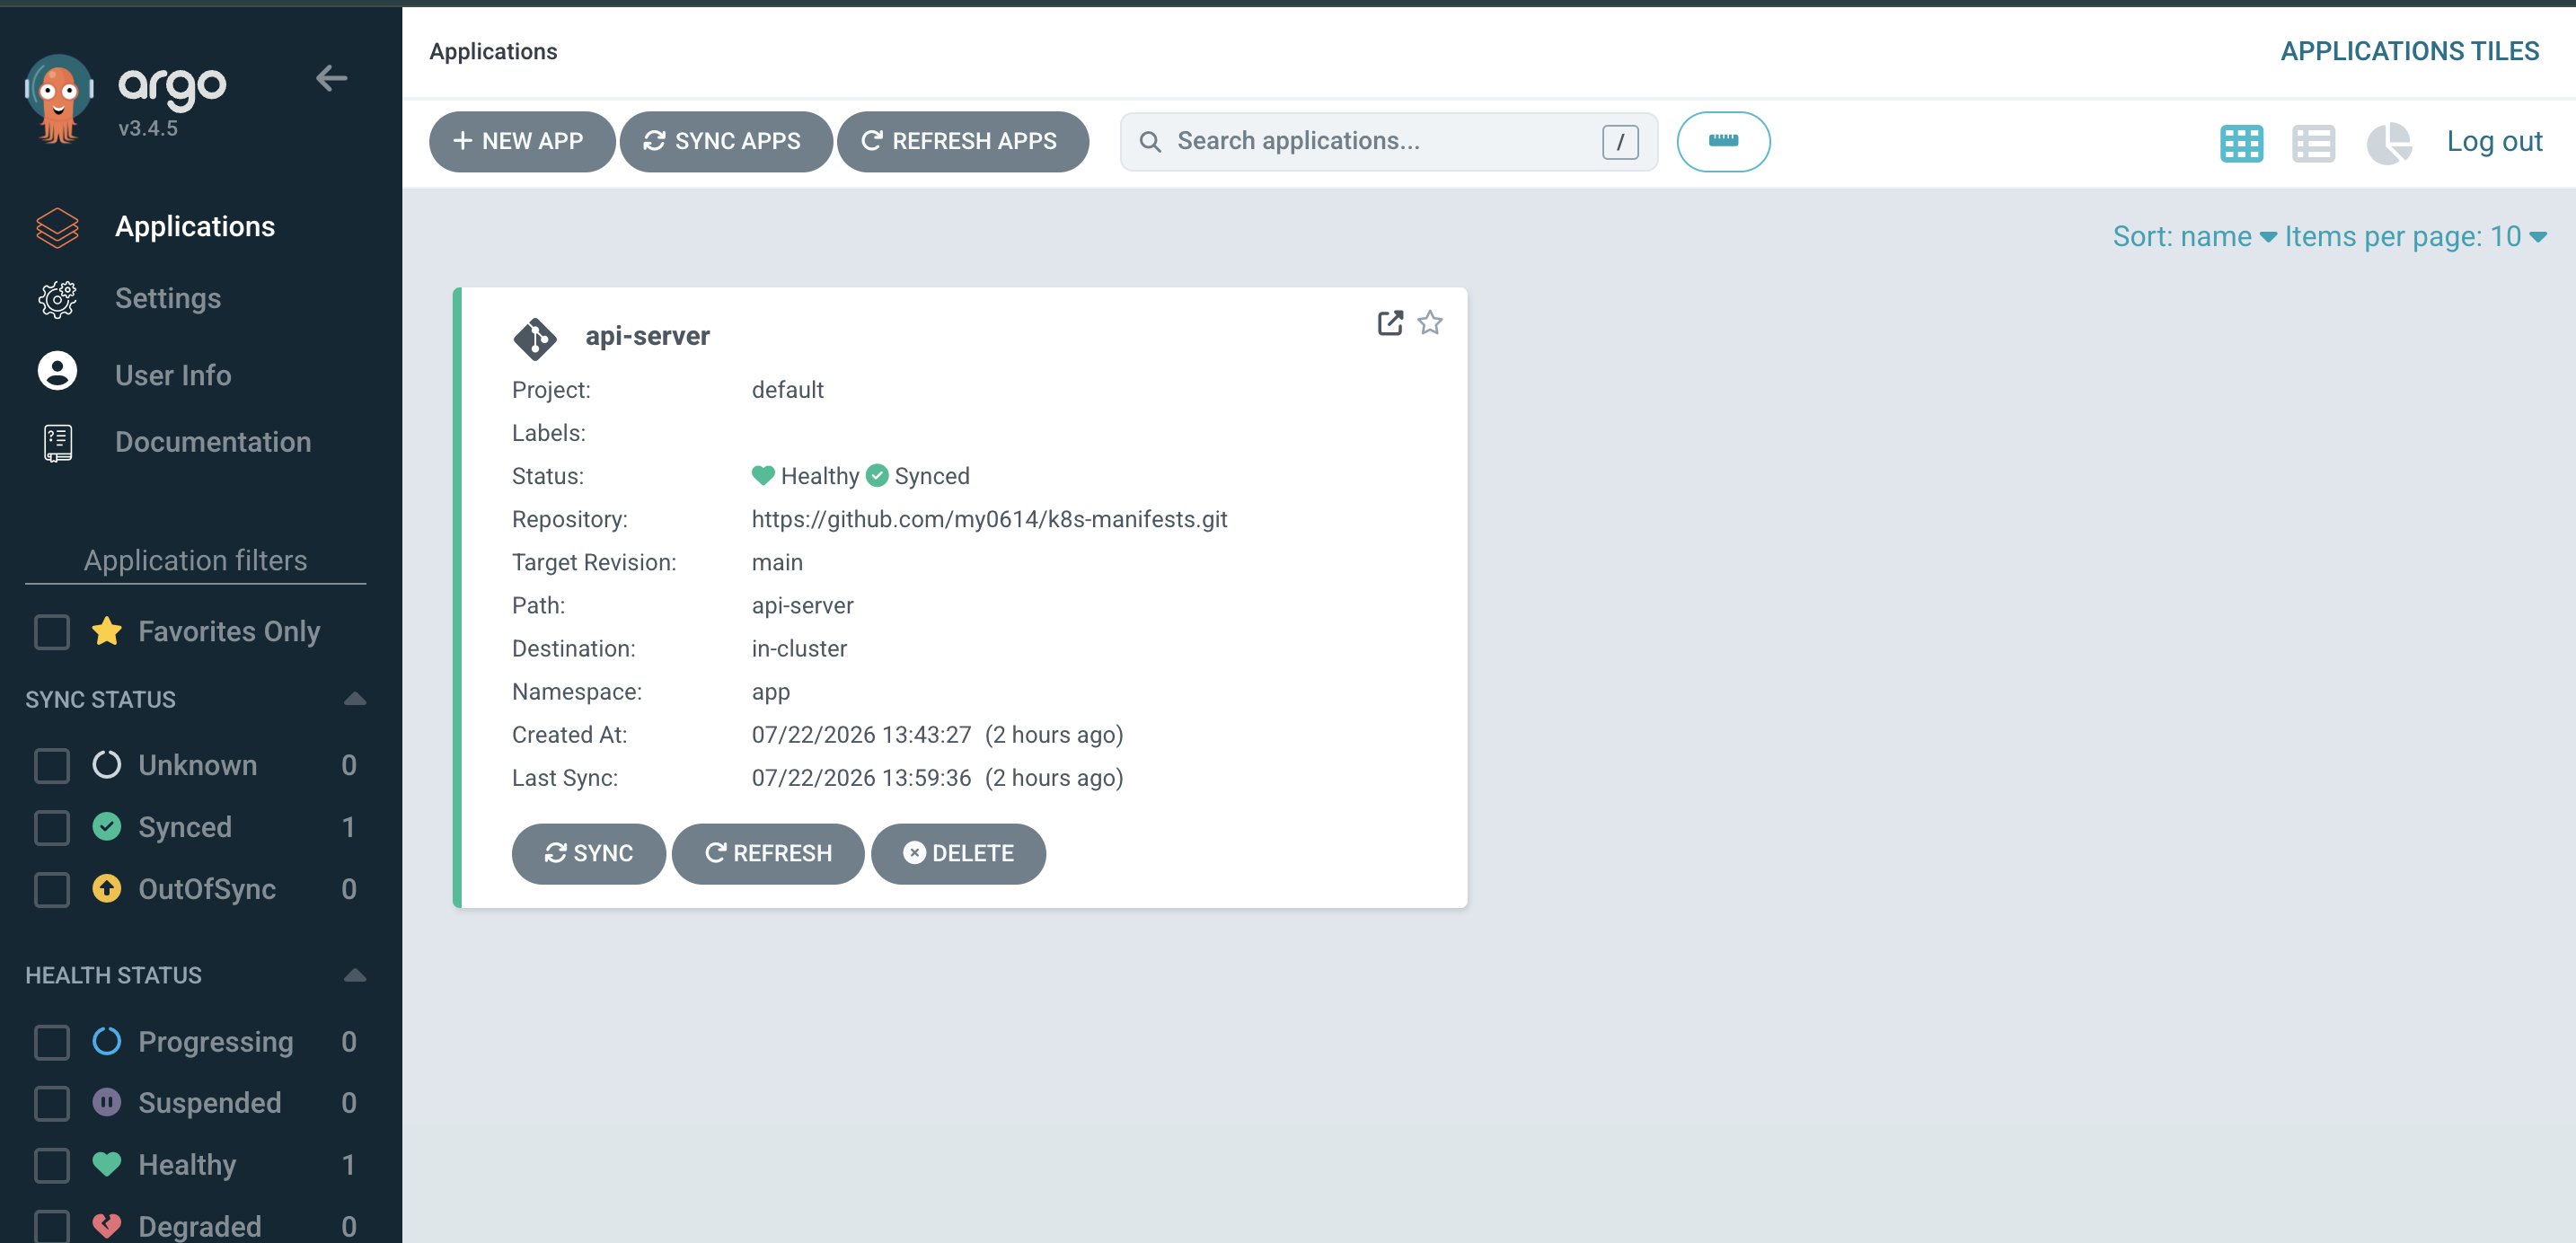2576x1243 pixels.
Task: Click the Unknown sync status circle icon
Action: tap(107, 765)
